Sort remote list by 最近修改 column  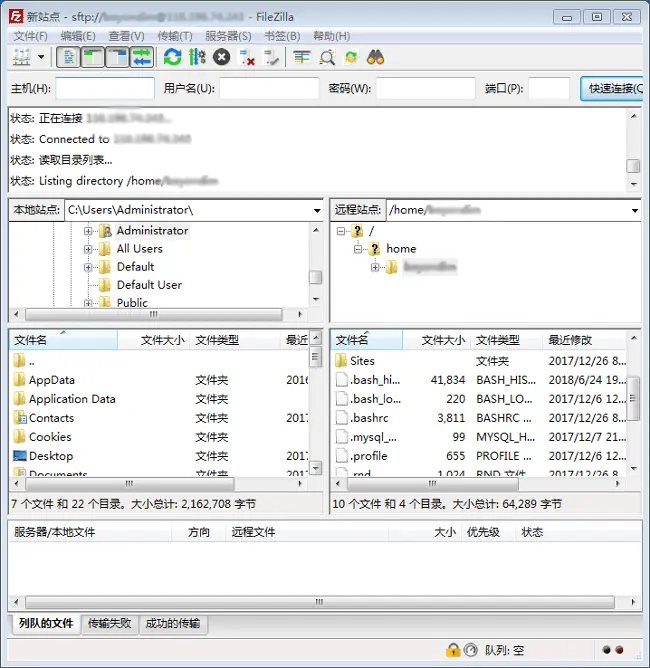tap(584, 340)
